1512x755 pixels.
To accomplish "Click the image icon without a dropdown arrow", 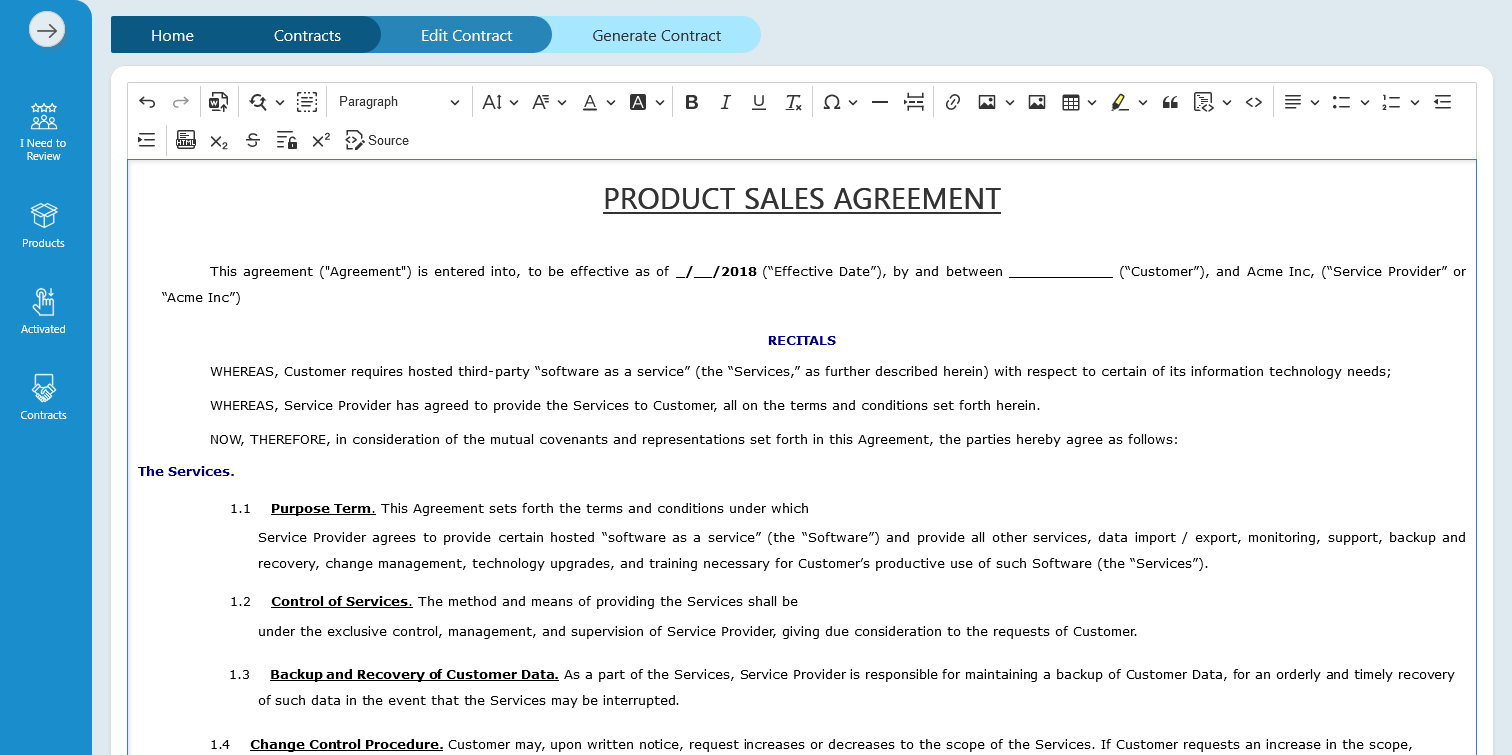I will (1037, 102).
